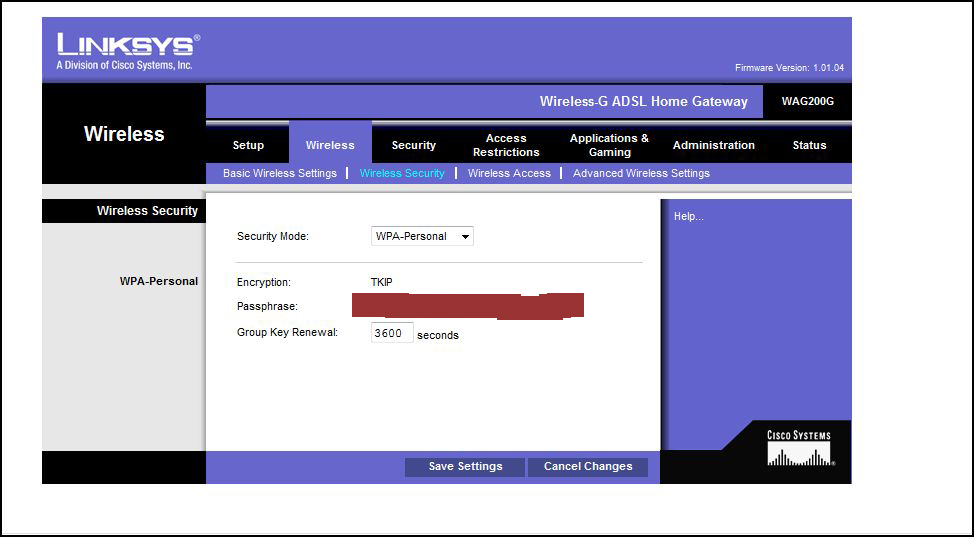Open the Access Restrictions tab
974x537 pixels.
coord(506,145)
